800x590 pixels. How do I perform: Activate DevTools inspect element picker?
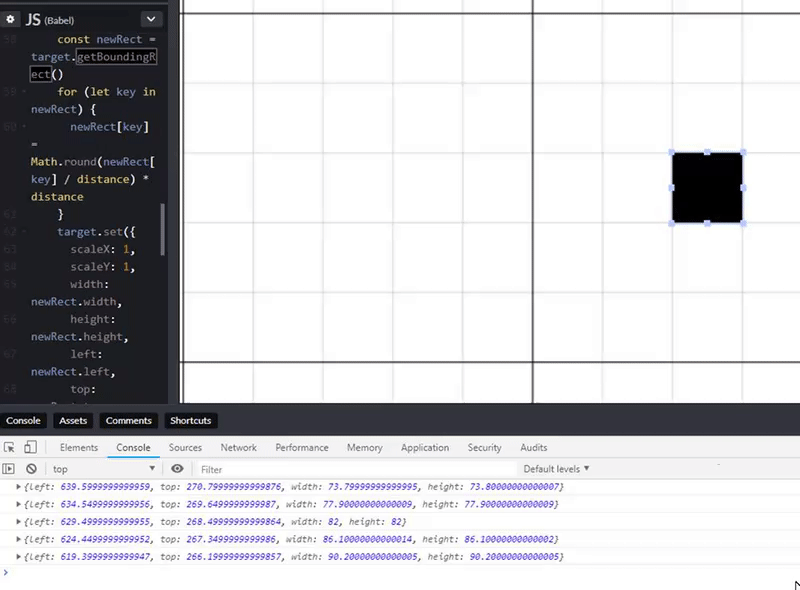click(x=9, y=448)
